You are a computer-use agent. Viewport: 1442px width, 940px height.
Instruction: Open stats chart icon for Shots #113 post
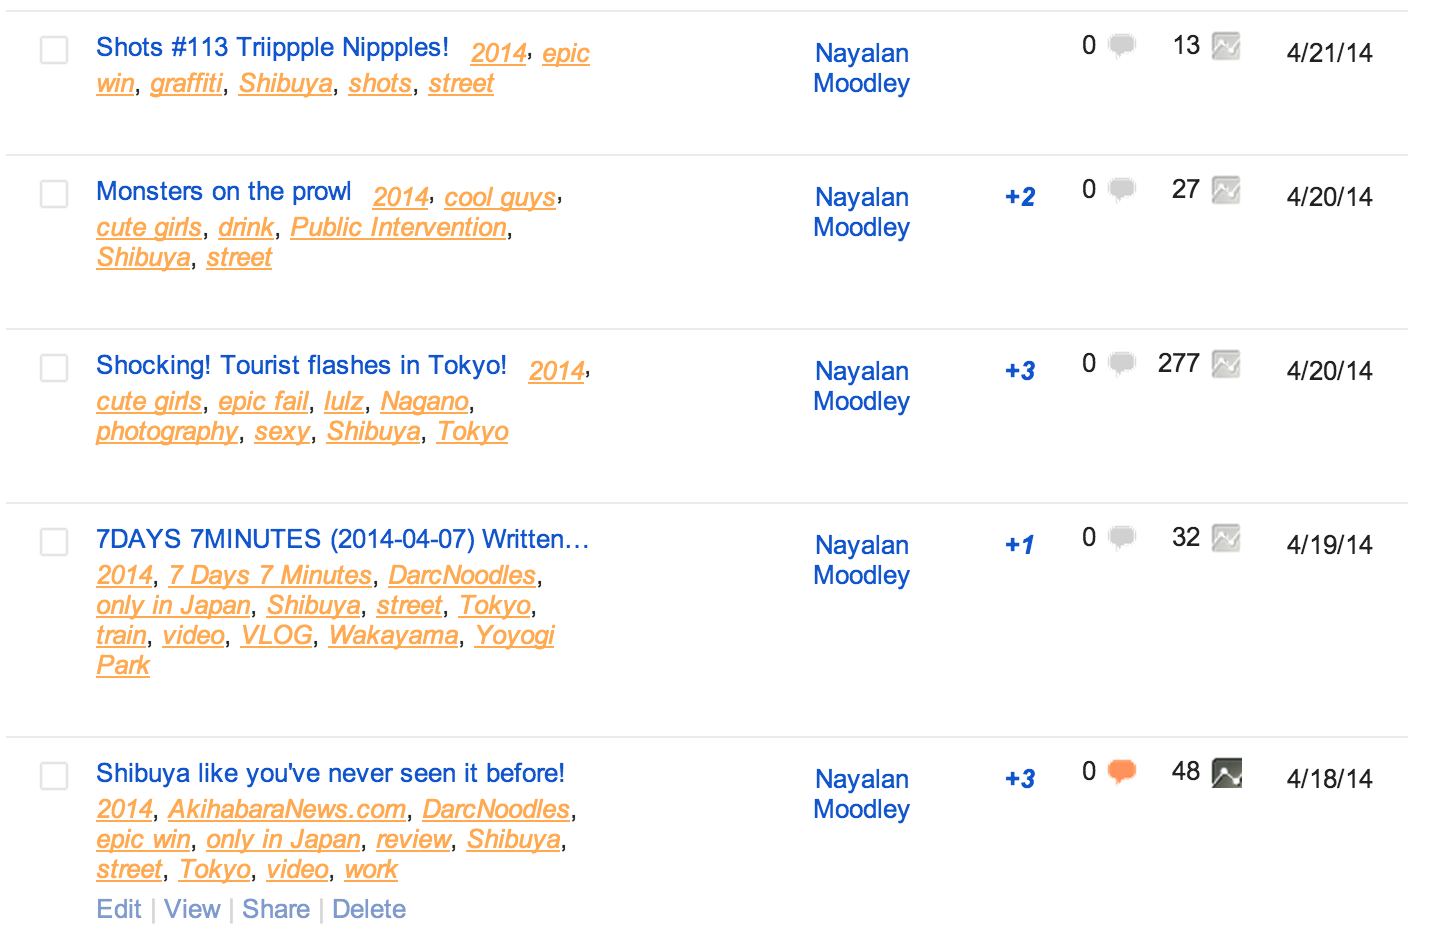(1226, 46)
